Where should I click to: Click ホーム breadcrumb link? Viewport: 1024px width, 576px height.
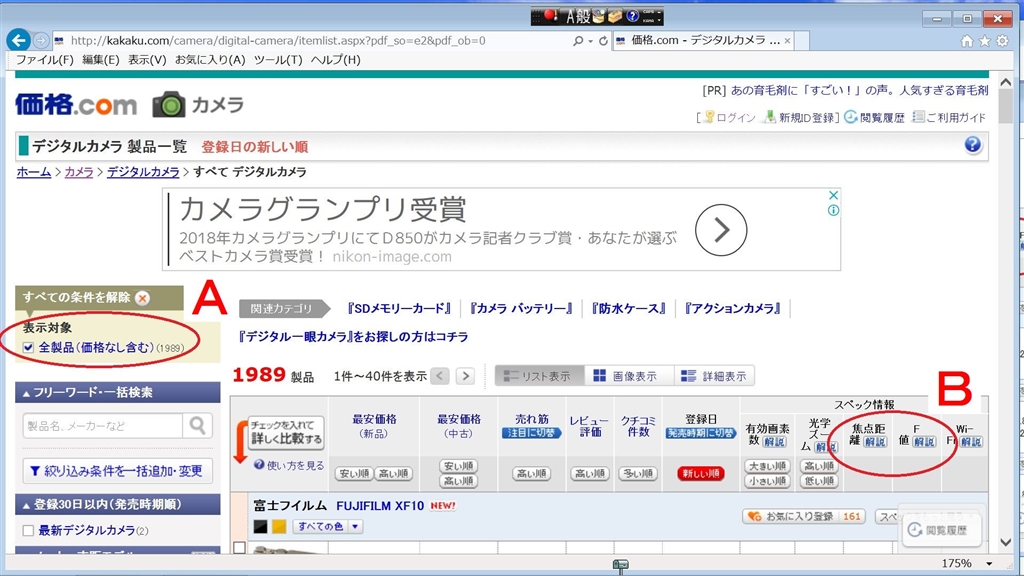tap(34, 172)
